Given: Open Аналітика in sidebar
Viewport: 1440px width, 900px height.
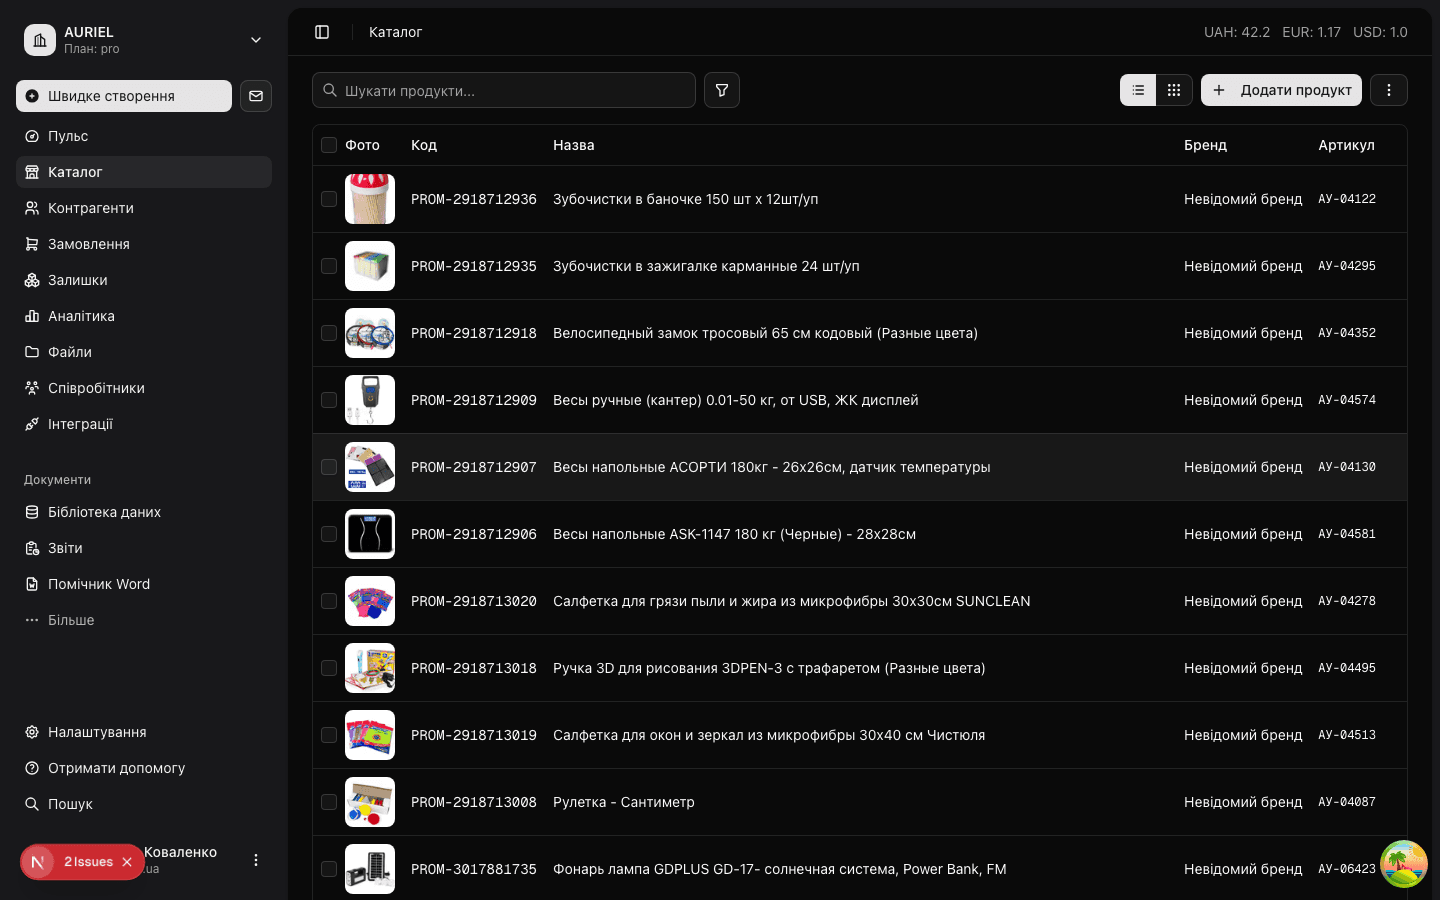Looking at the screenshot, I should pyautogui.click(x=144, y=316).
